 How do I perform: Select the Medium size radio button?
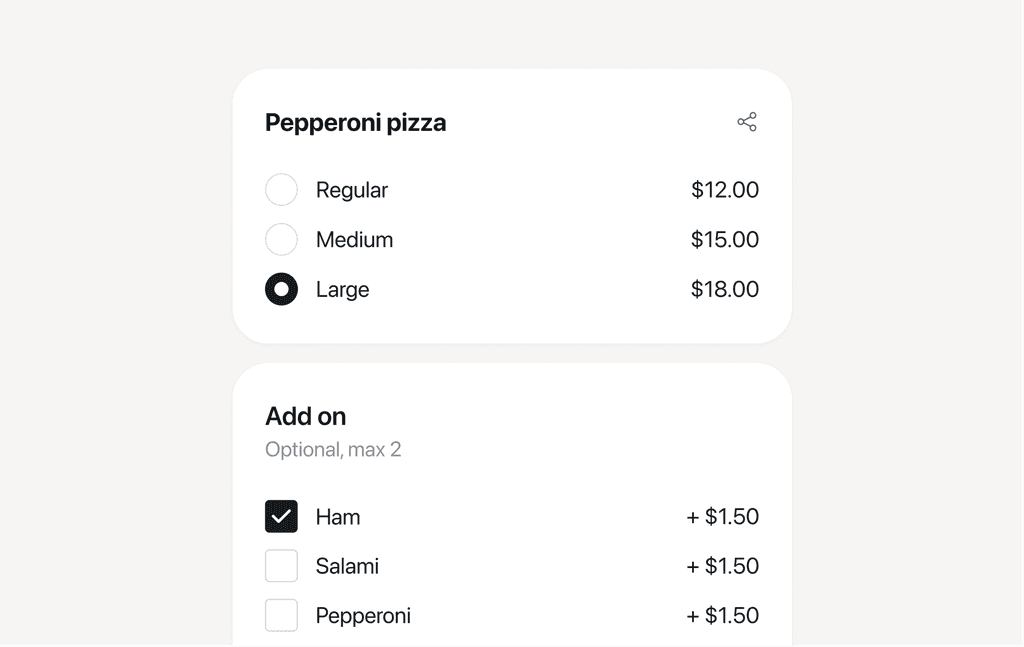(281, 239)
